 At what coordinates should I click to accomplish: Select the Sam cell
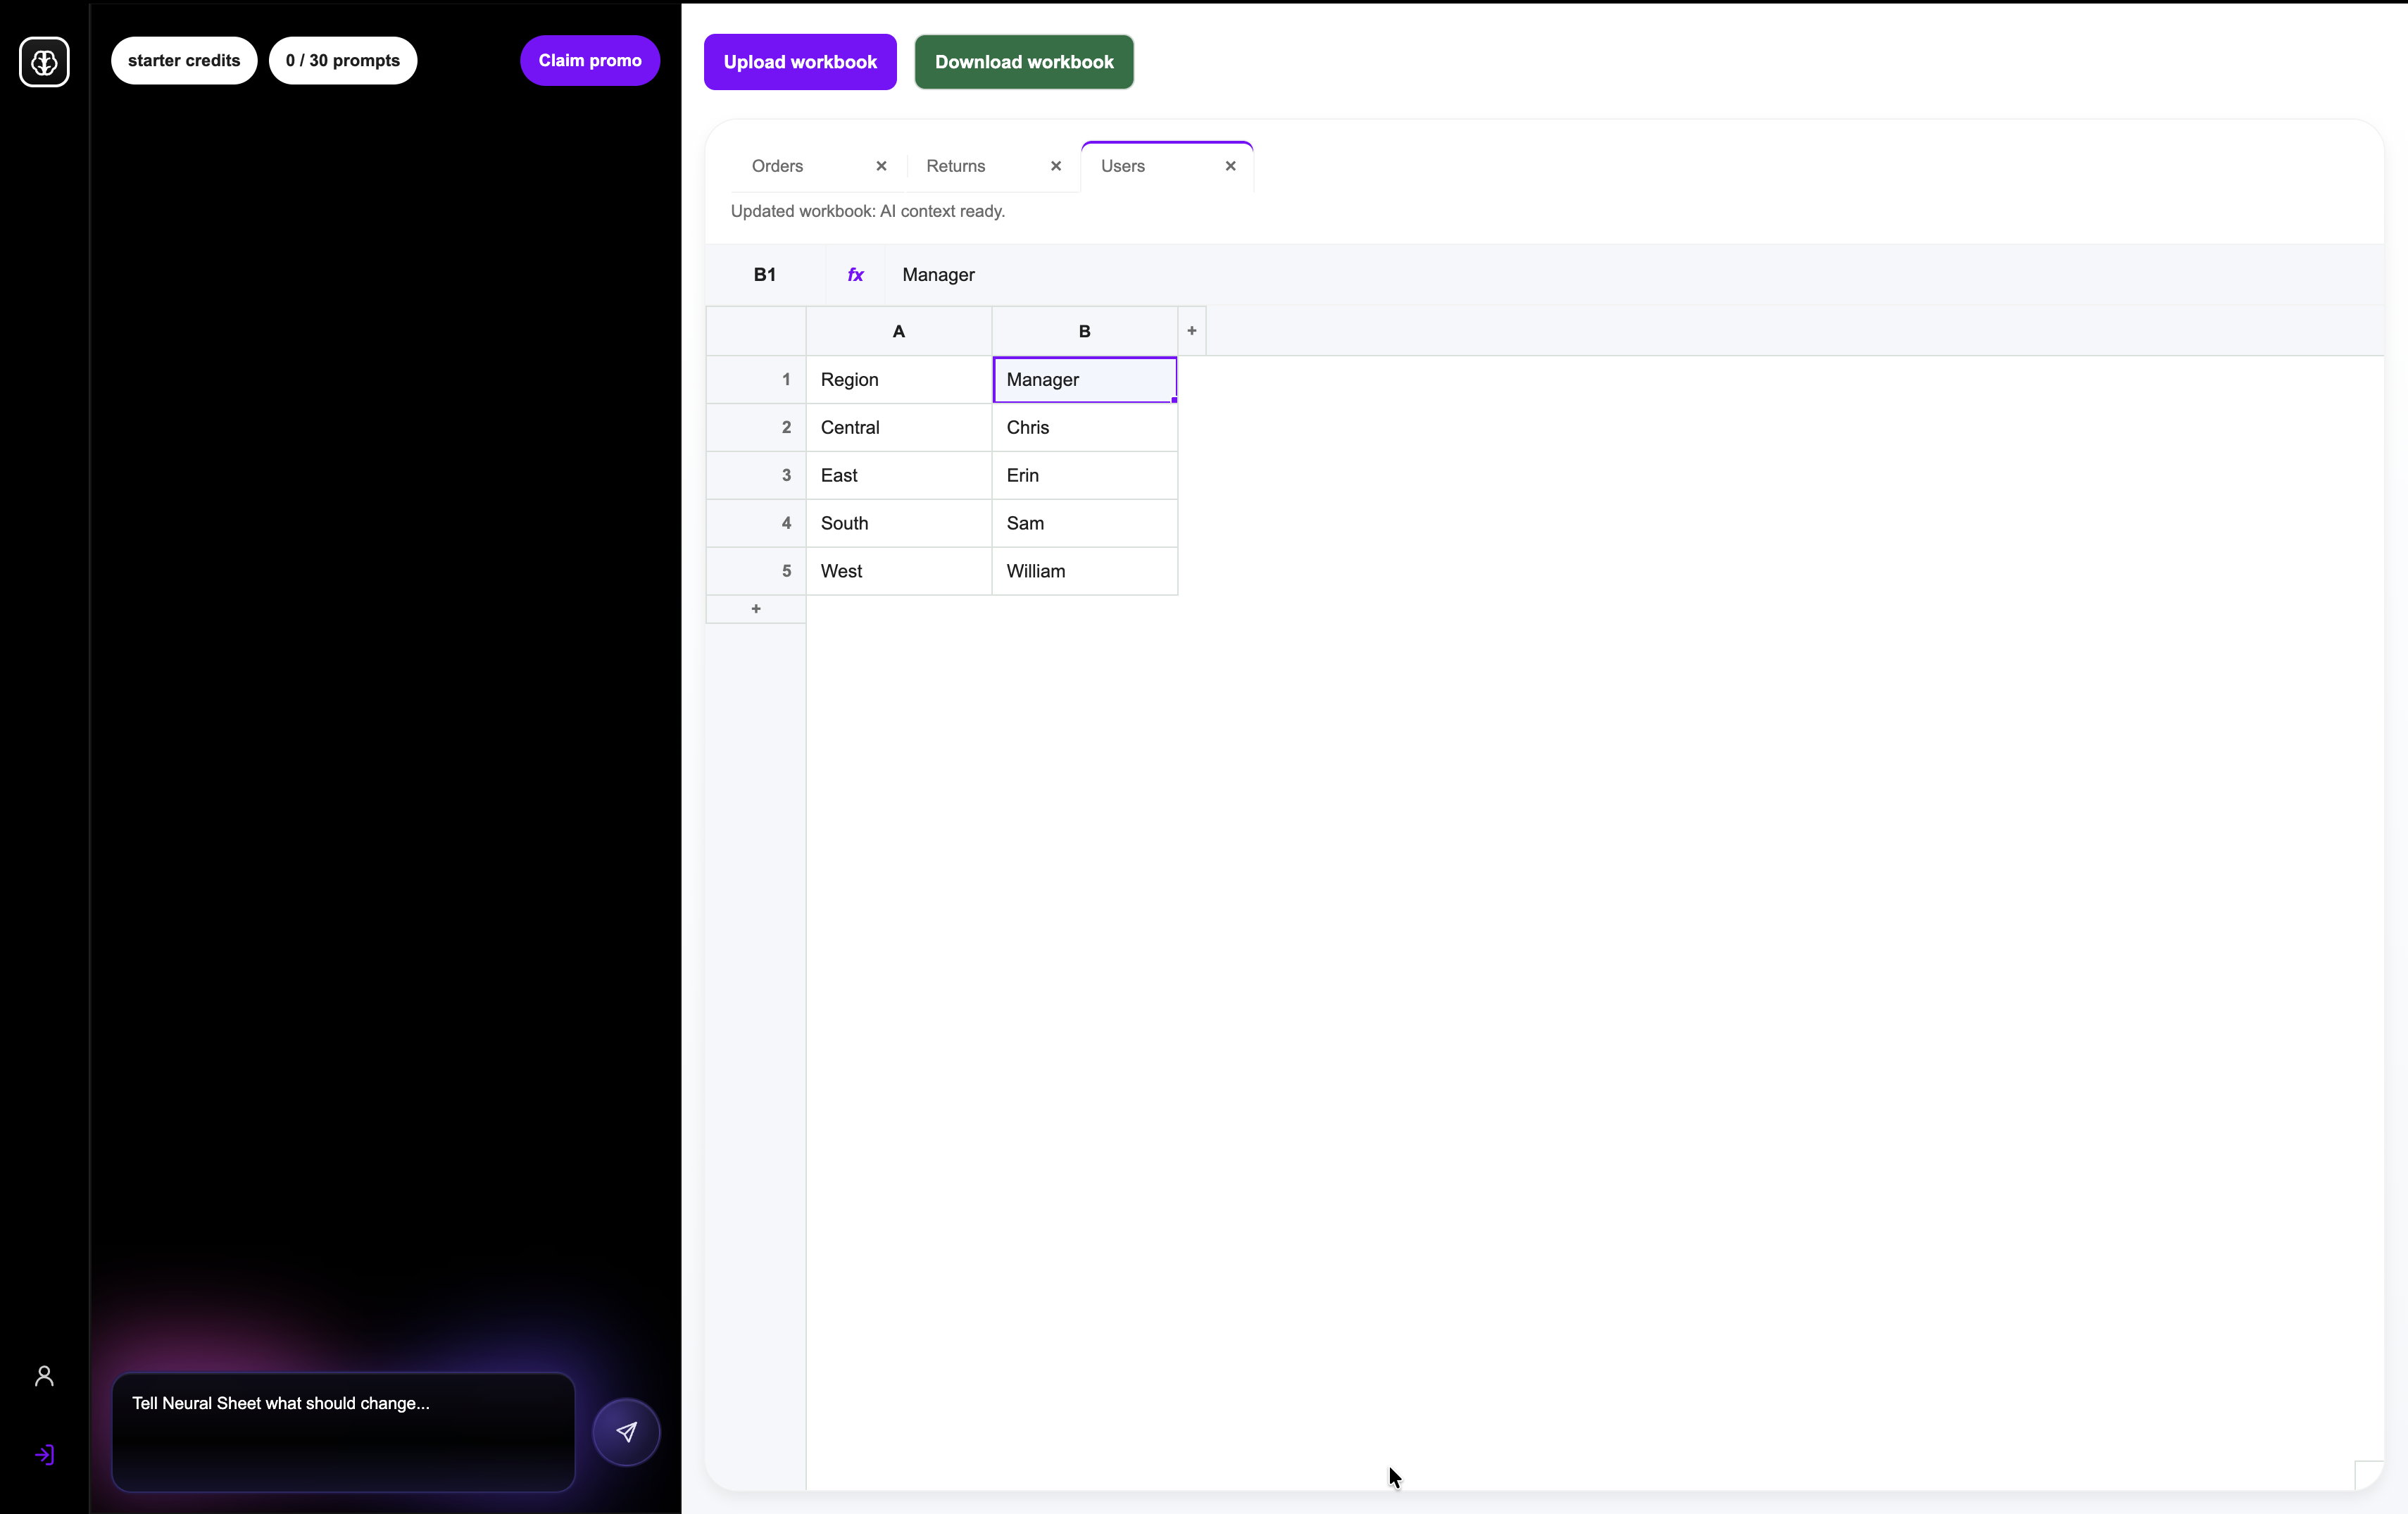(1085, 523)
